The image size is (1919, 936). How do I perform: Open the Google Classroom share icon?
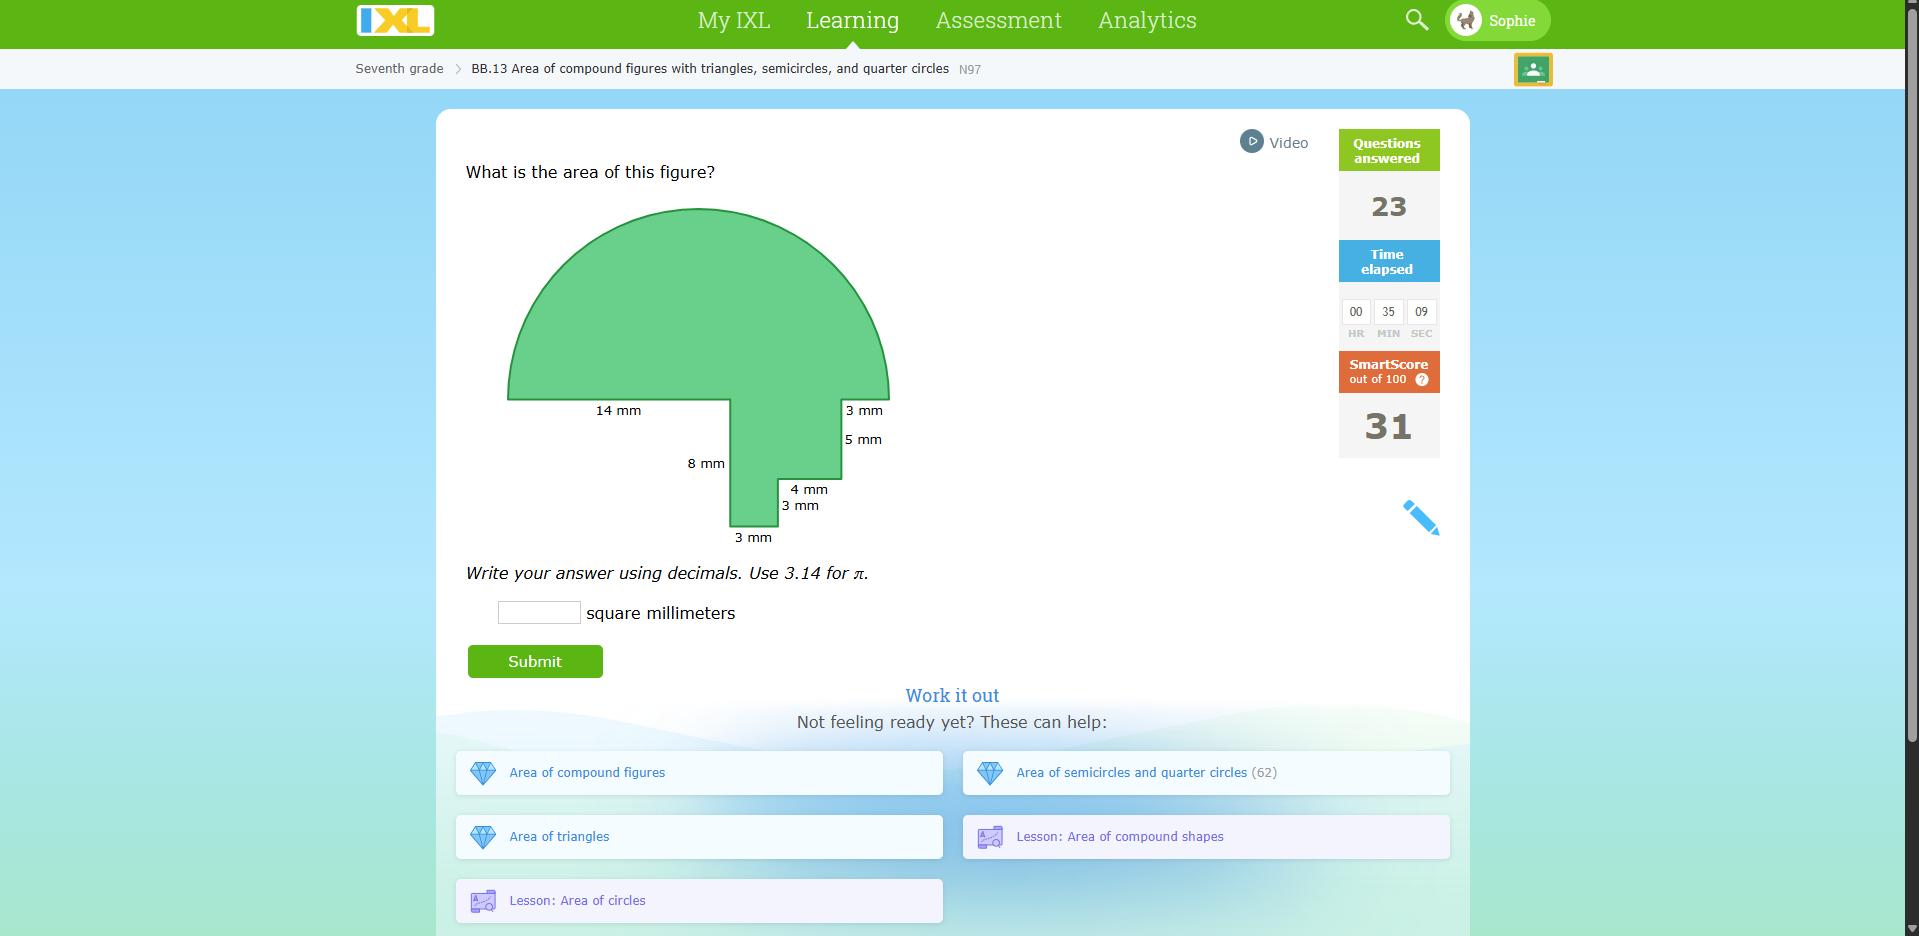(x=1533, y=69)
